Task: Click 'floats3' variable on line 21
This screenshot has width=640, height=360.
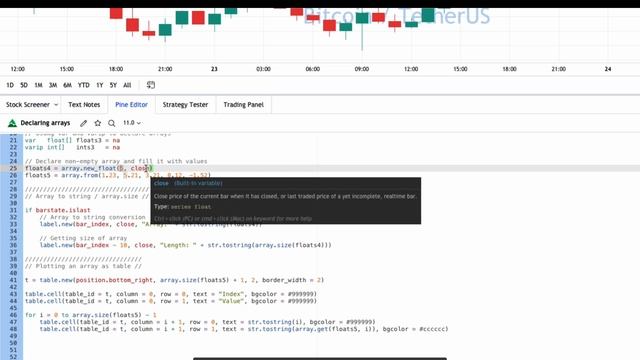Action: coord(89,140)
